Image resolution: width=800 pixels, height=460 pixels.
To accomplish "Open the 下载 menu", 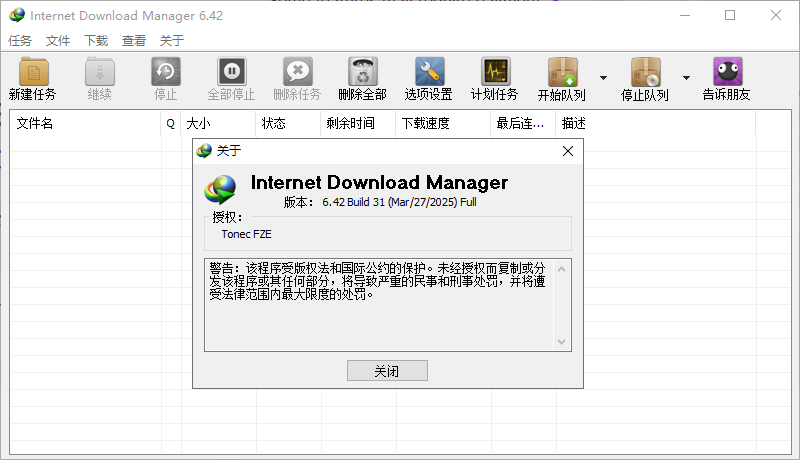I will [96, 40].
